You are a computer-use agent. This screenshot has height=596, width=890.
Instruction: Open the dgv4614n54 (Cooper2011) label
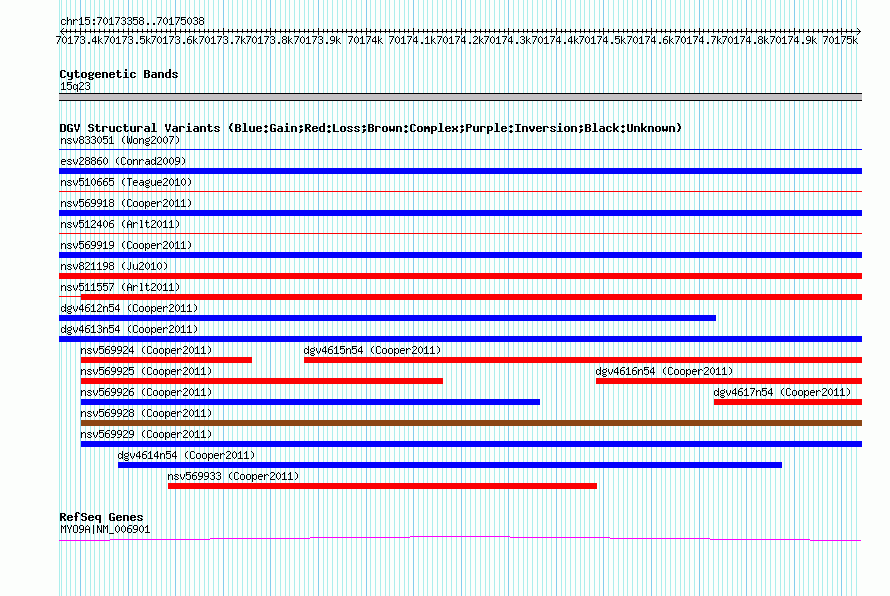186,455
